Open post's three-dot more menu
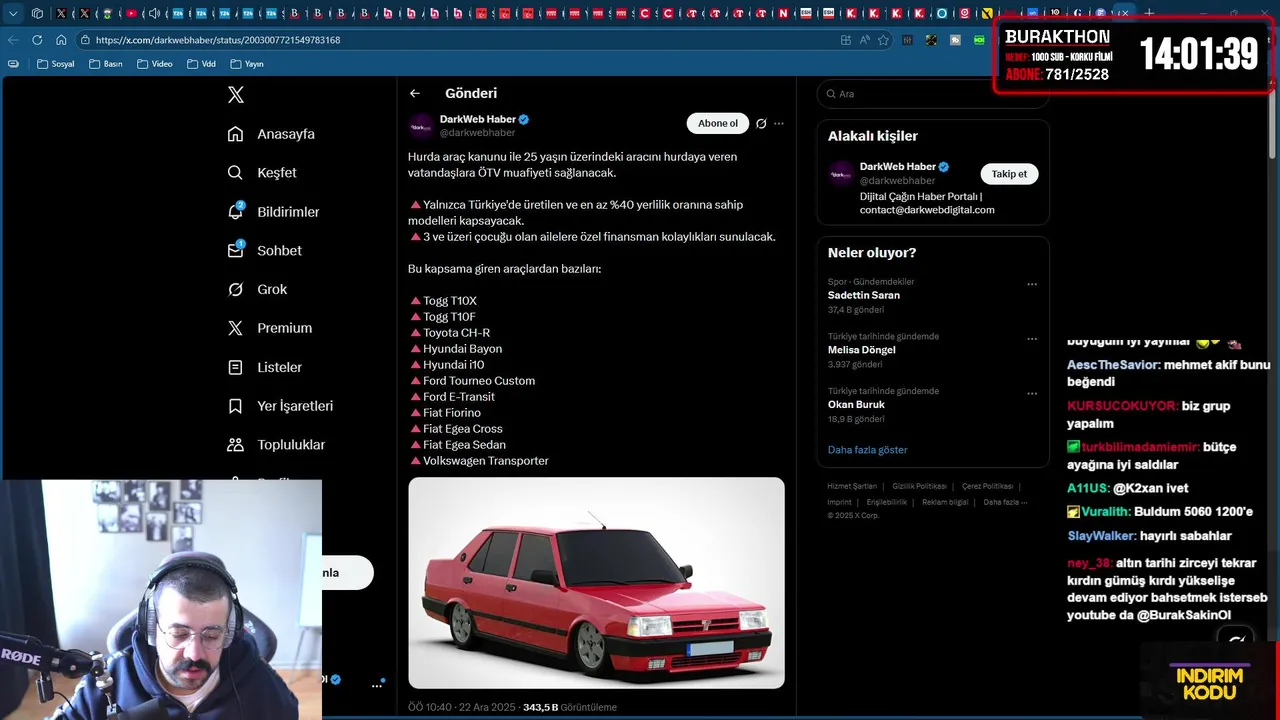 pos(779,124)
